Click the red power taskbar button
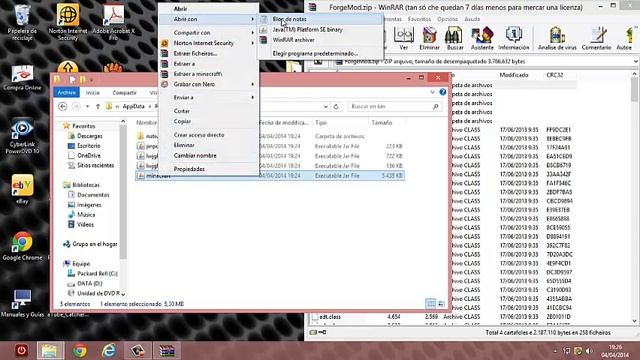The image size is (640, 360). tap(21, 350)
